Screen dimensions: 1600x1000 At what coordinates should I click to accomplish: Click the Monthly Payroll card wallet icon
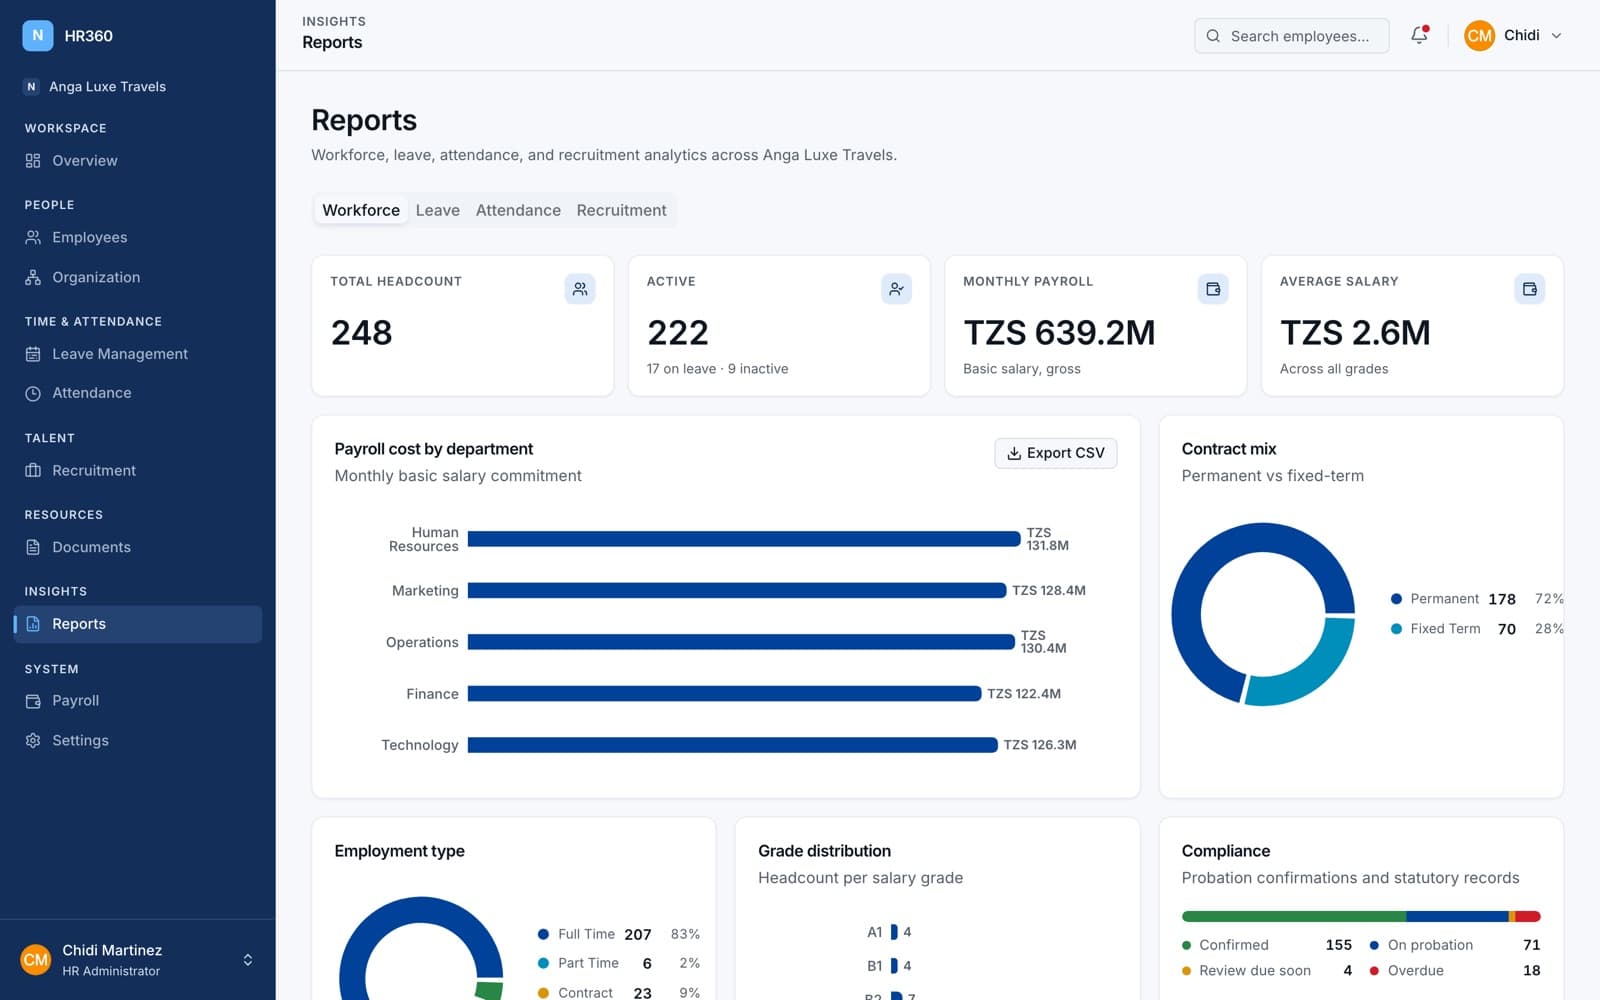pos(1213,289)
